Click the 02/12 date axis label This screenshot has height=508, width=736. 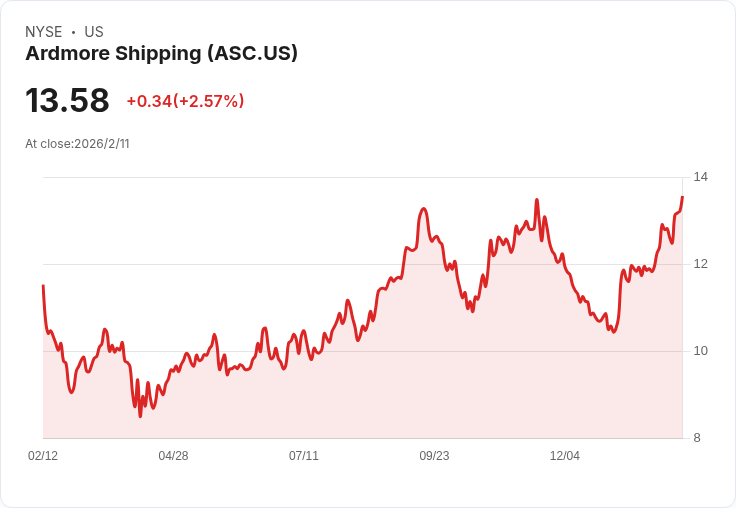(x=43, y=456)
